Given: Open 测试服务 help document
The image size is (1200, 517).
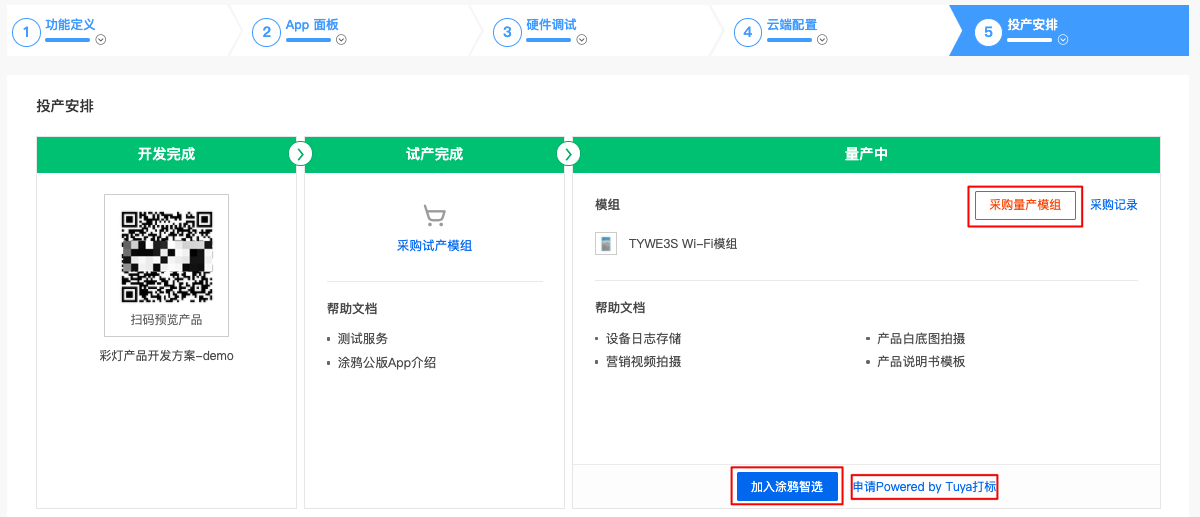Looking at the screenshot, I should (x=363, y=339).
